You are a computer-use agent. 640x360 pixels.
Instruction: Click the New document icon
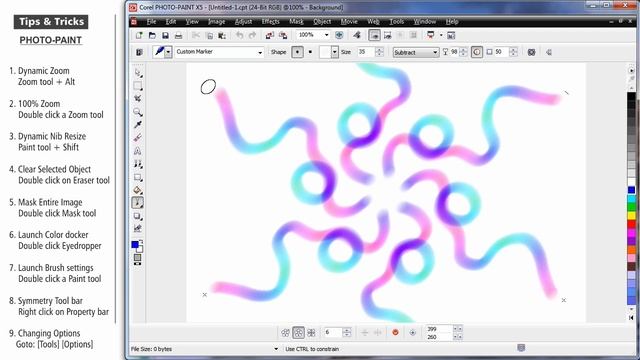tap(139, 36)
